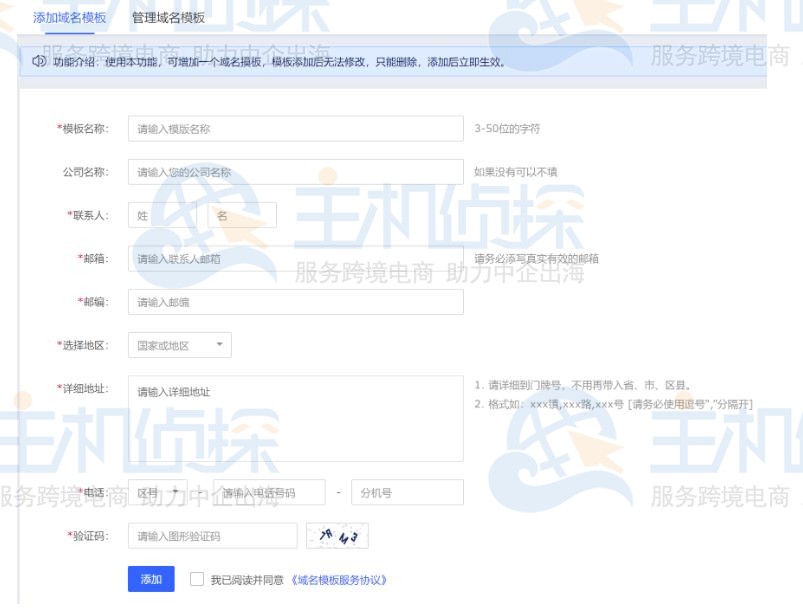Click the 公司名称 input field
The height and width of the screenshot is (613, 803).
pos(295,172)
